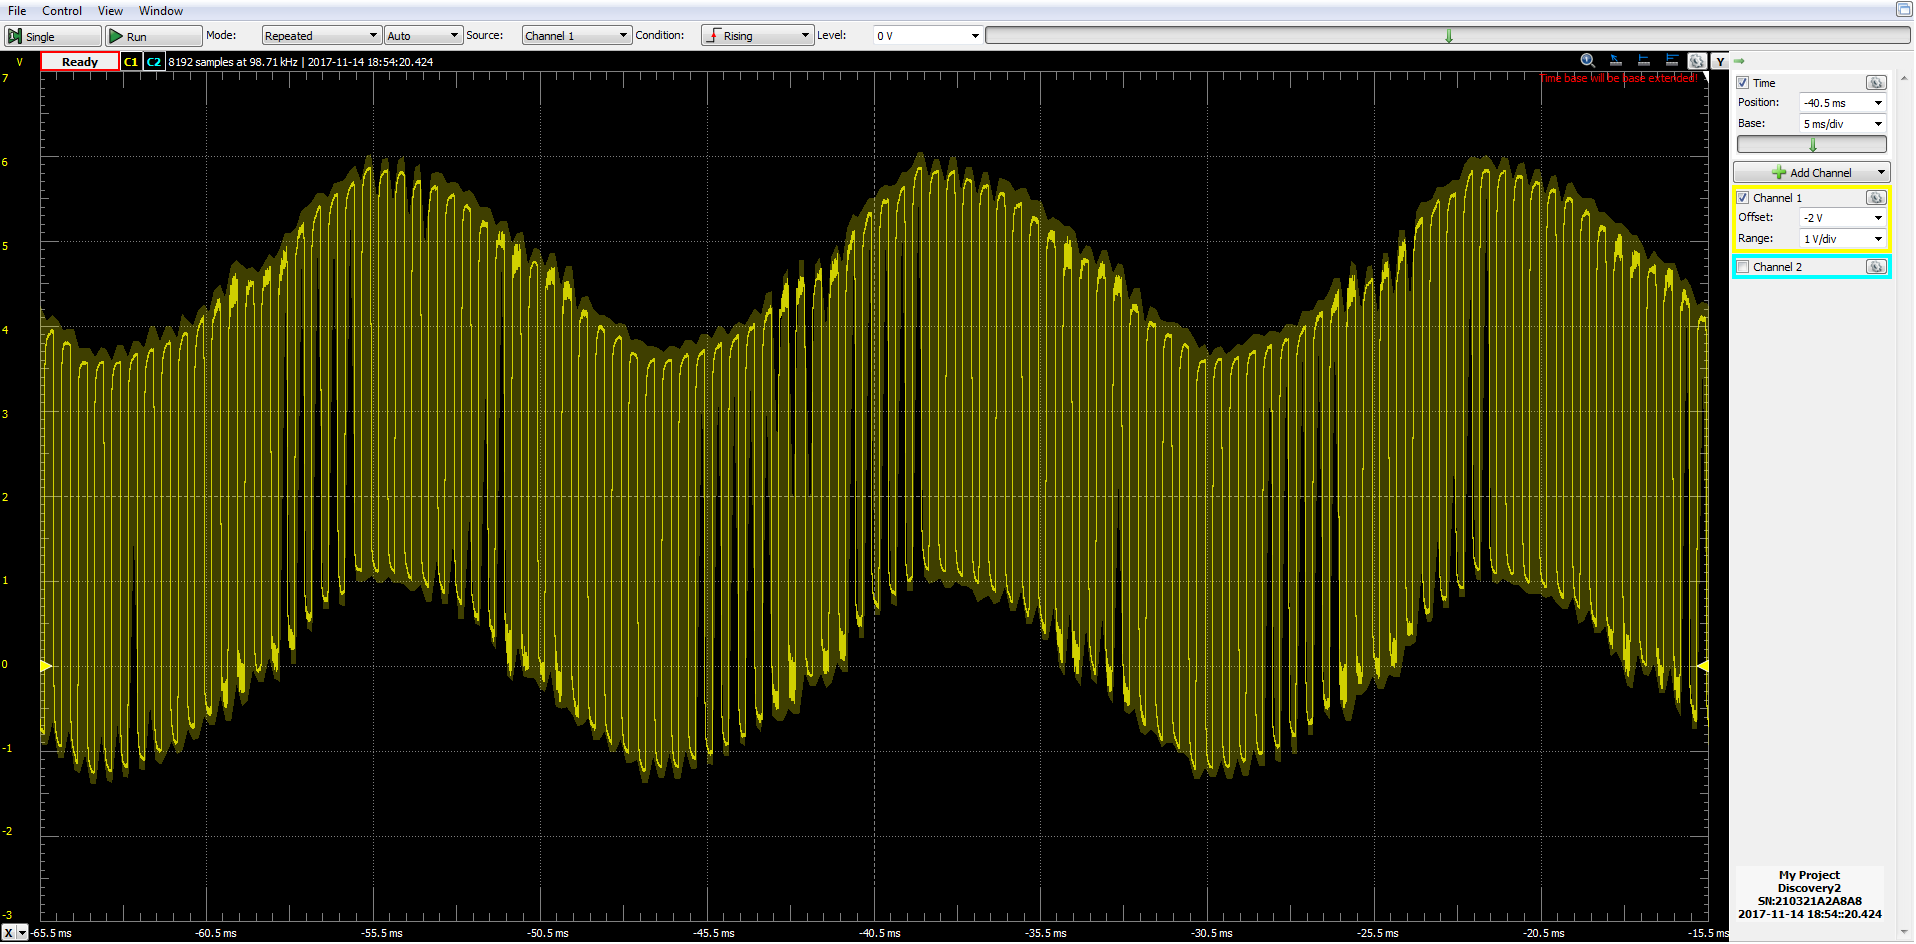Viewport: 1916px width, 944px height.
Task: Select the C2 channel indicator
Action: pyautogui.click(x=154, y=61)
